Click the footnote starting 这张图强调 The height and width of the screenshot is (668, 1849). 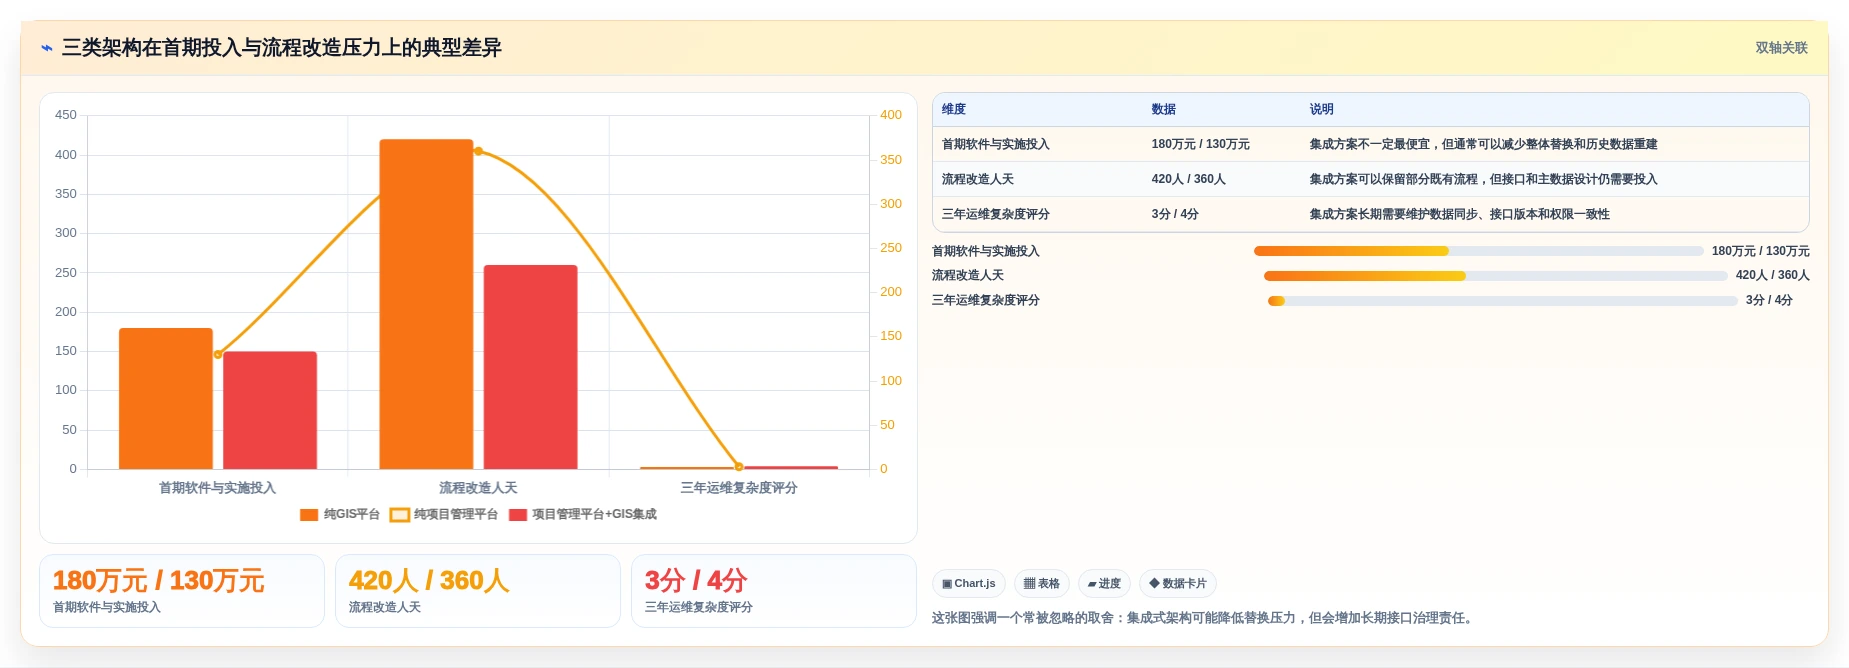(1204, 618)
